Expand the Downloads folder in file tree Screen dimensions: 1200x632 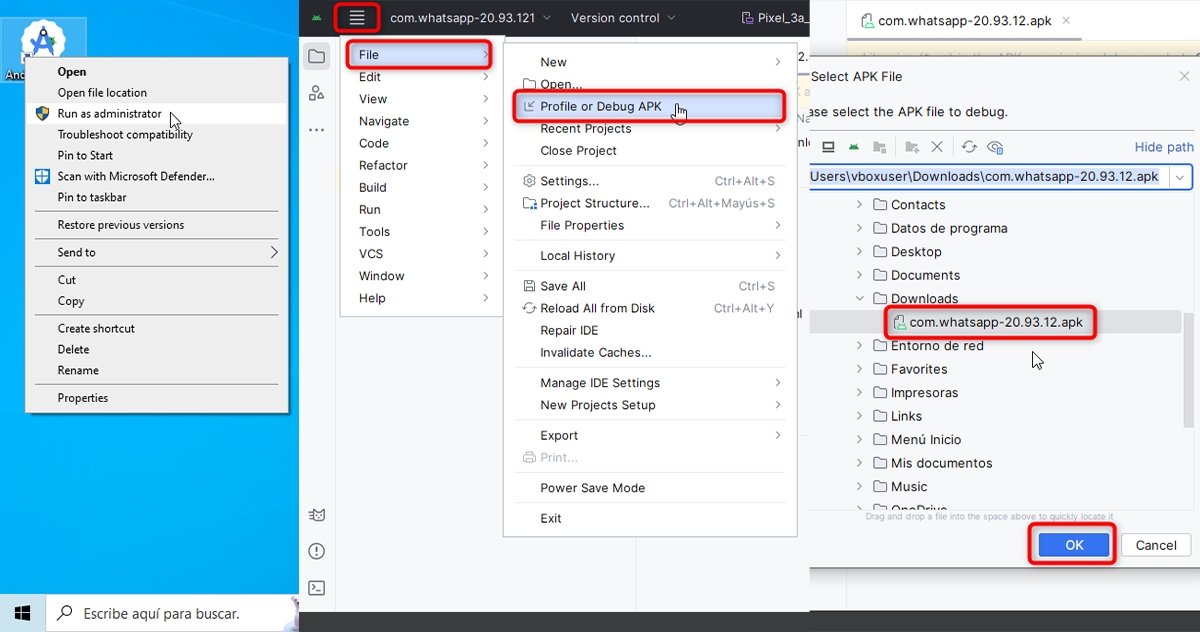coord(861,298)
